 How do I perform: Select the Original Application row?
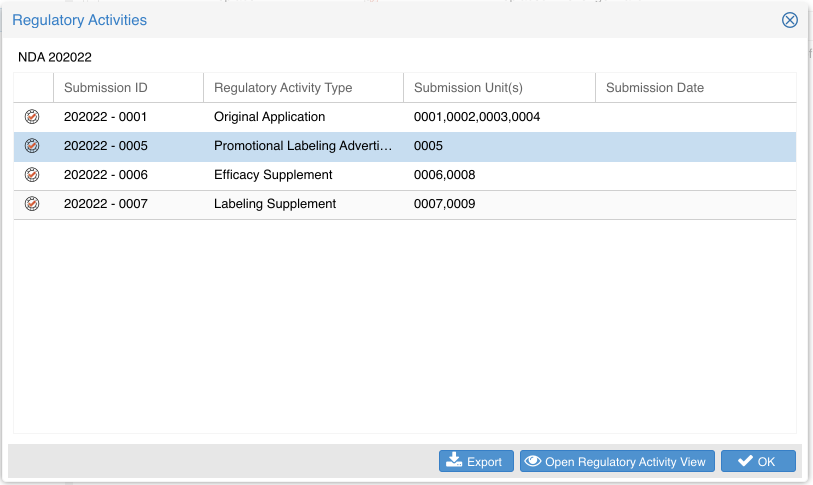click(x=270, y=117)
